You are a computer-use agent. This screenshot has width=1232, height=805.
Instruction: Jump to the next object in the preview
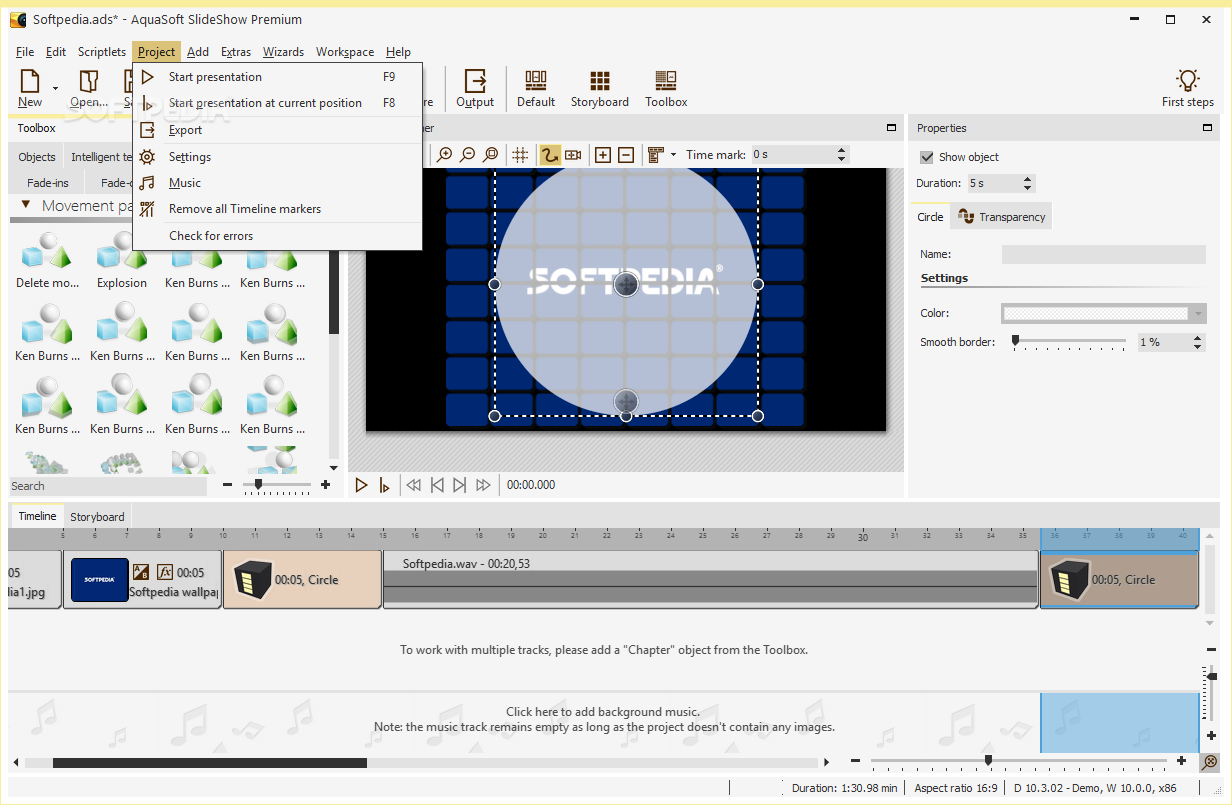(x=460, y=485)
